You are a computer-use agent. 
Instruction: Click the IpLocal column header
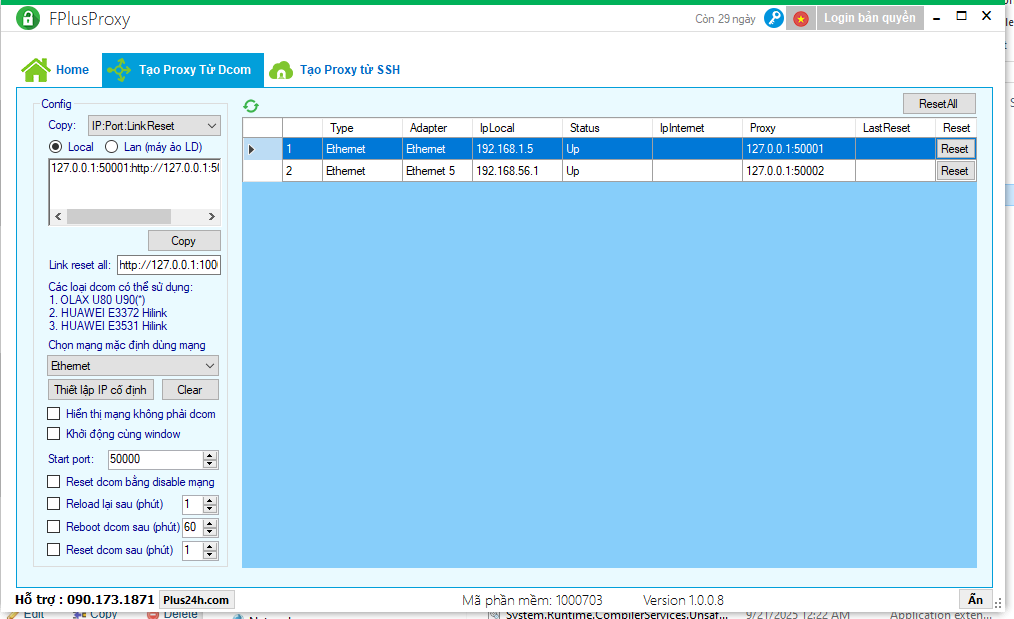517,128
